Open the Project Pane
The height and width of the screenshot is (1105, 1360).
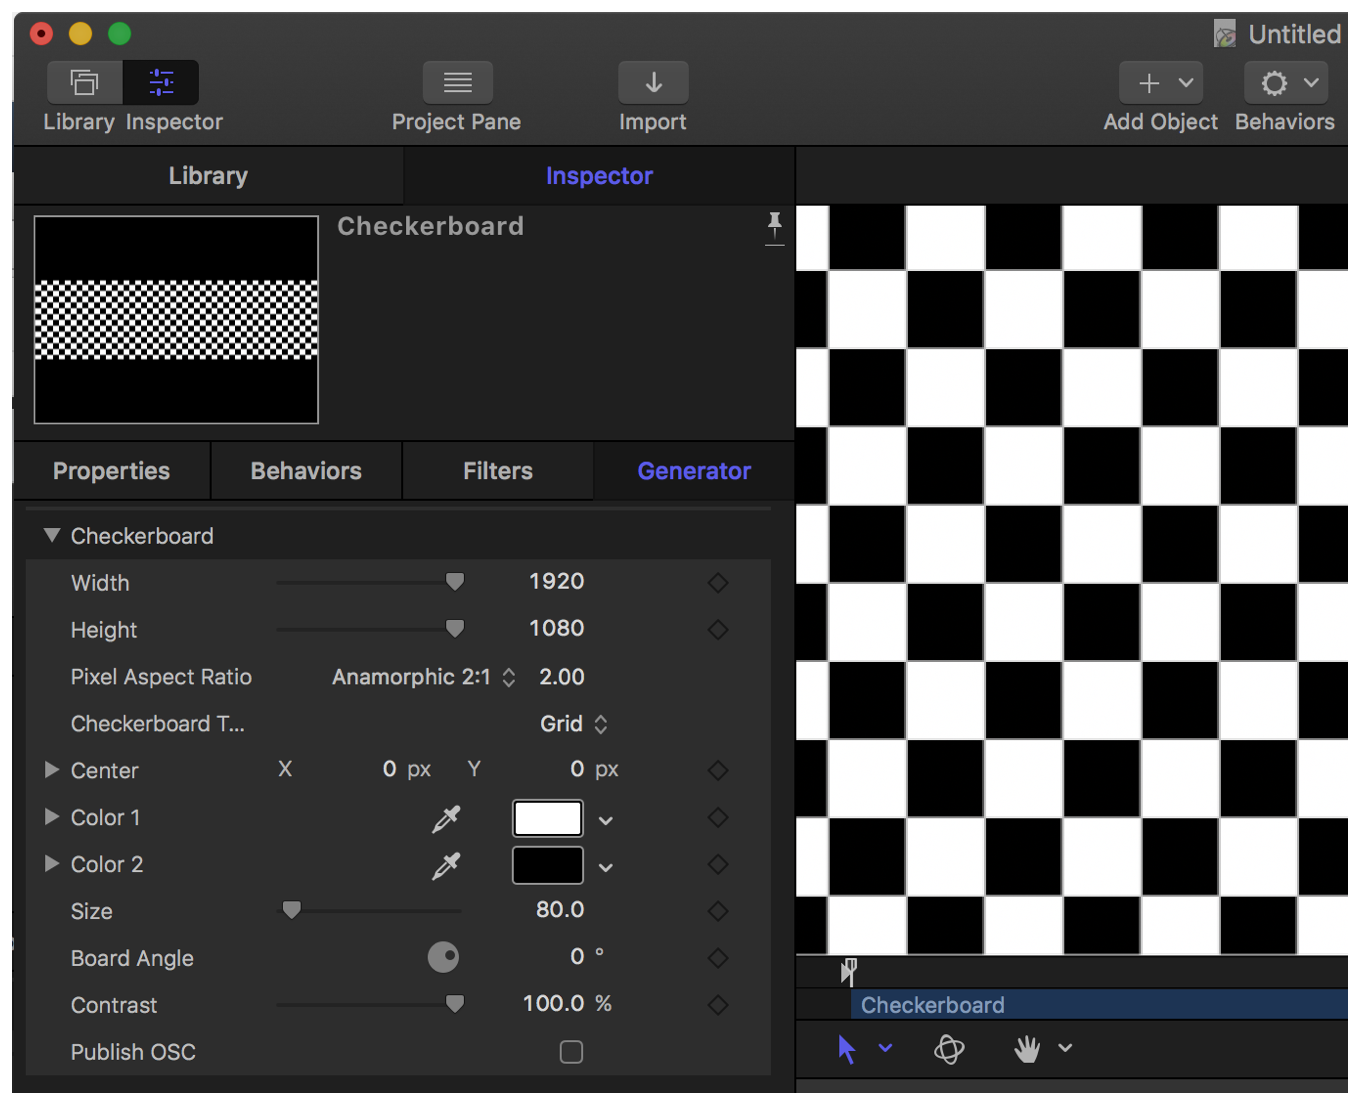pyautogui.click(x=457, y=82)
